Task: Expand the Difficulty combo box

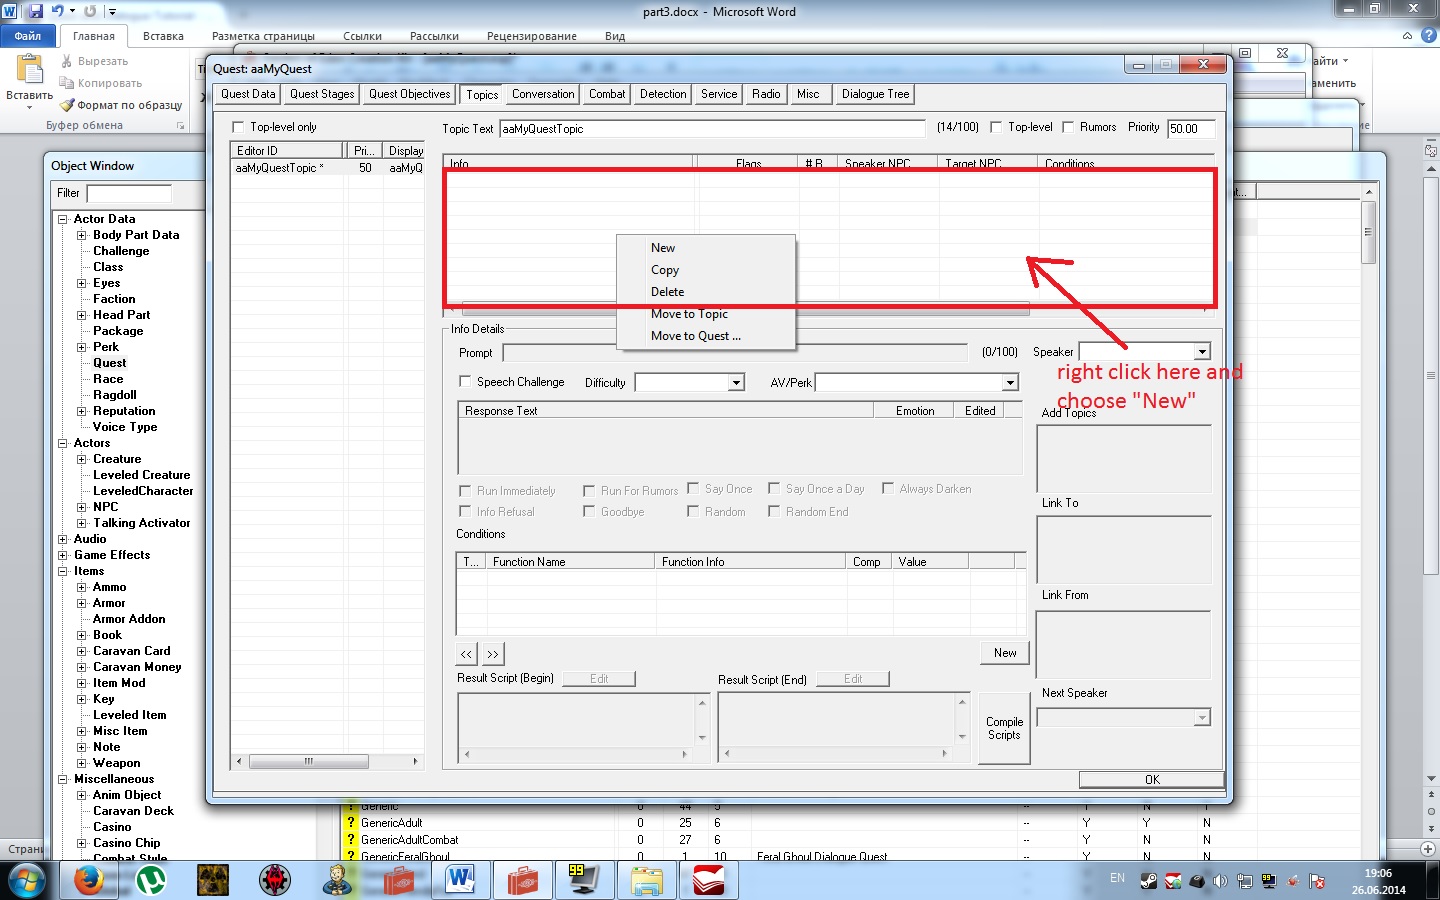Action: pyautogui.click(x=736, y=383)
